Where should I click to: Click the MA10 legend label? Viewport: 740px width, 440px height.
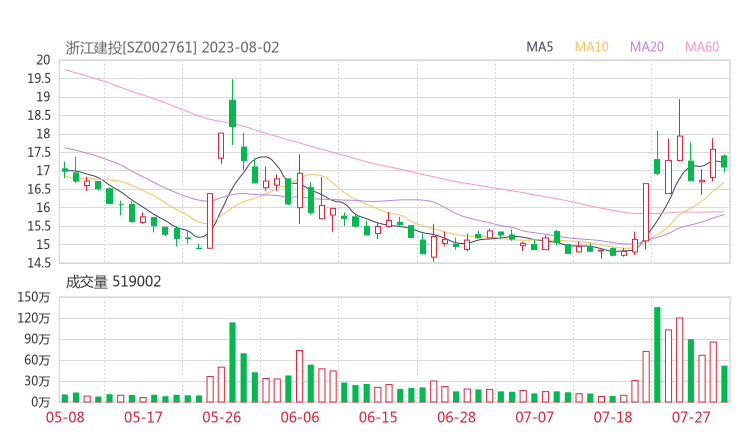[x=591, y=47]
